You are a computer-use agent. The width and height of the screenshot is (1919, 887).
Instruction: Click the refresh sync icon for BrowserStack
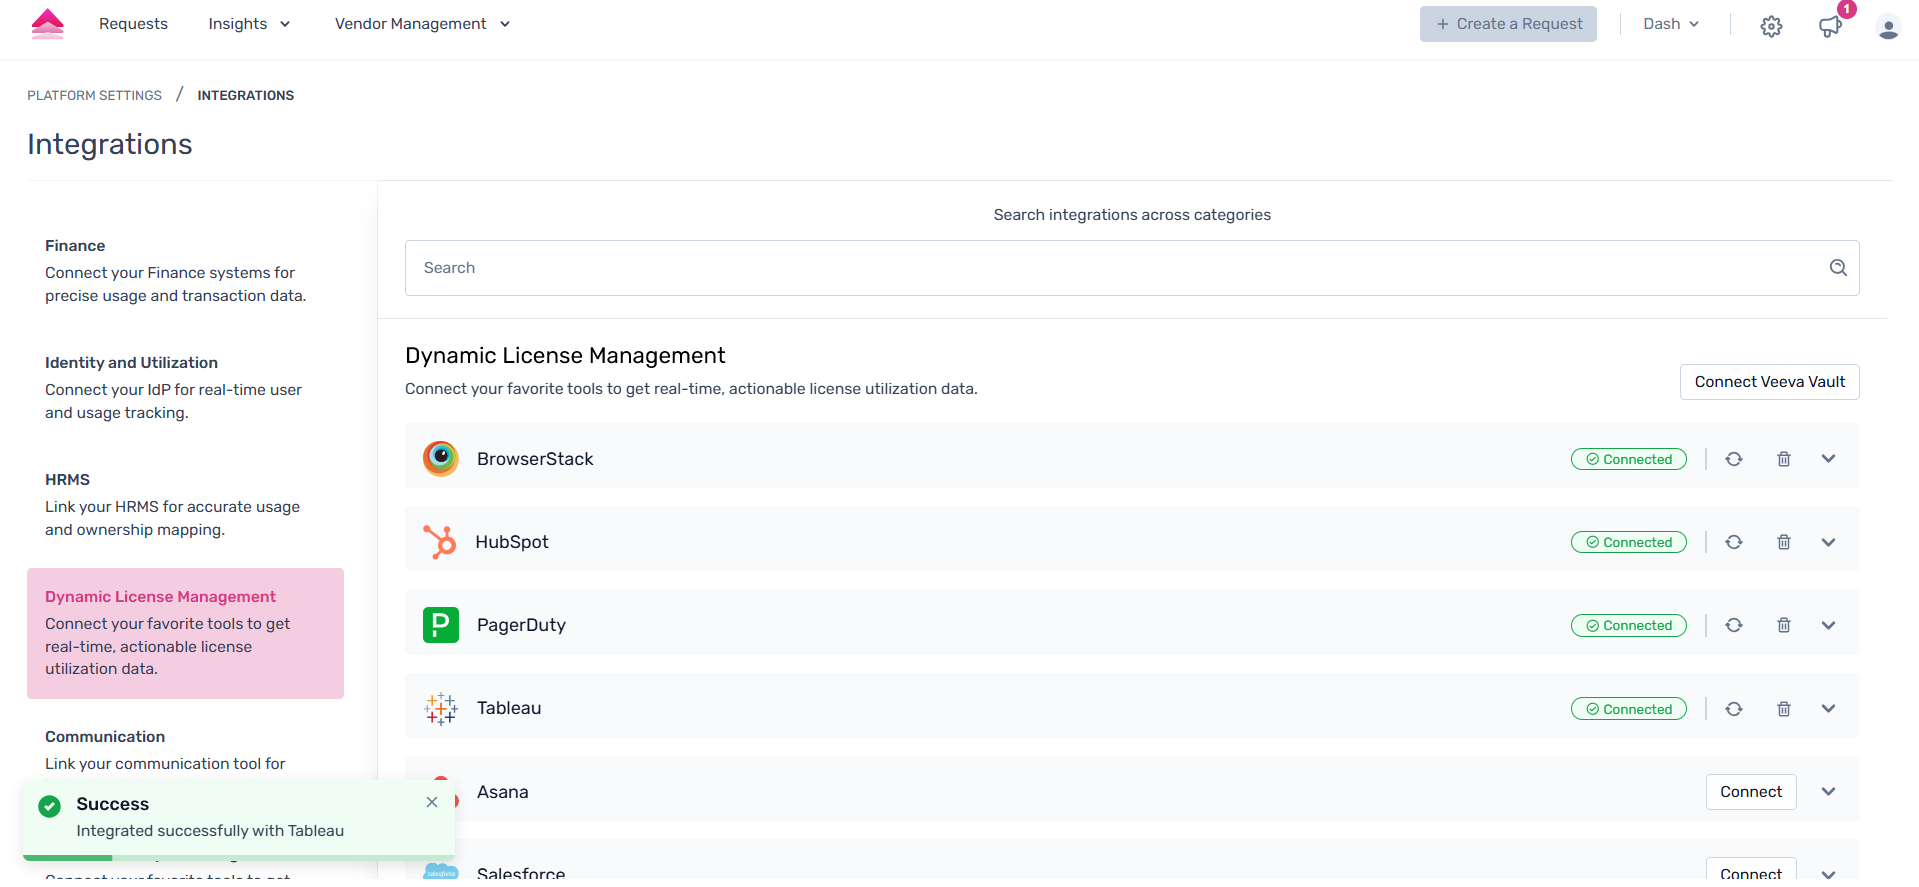[1734, 459]
